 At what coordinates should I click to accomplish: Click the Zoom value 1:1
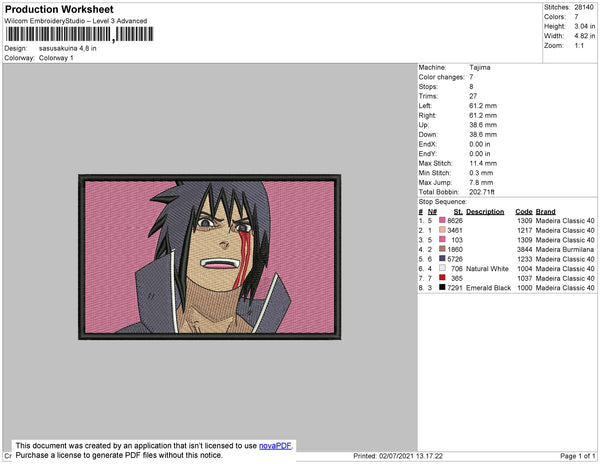579,46
